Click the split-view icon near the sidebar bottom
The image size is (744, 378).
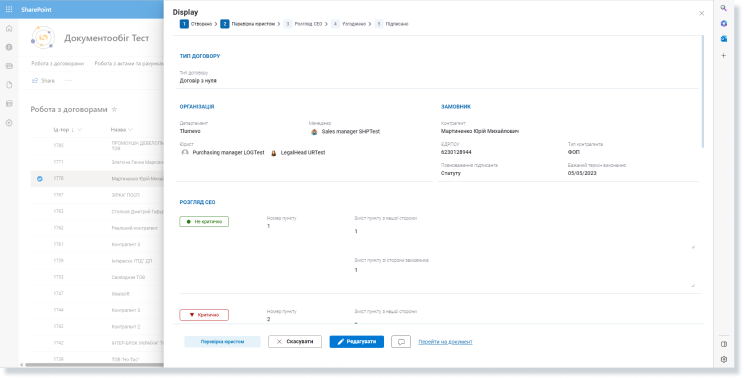click(x=724, y=344)
